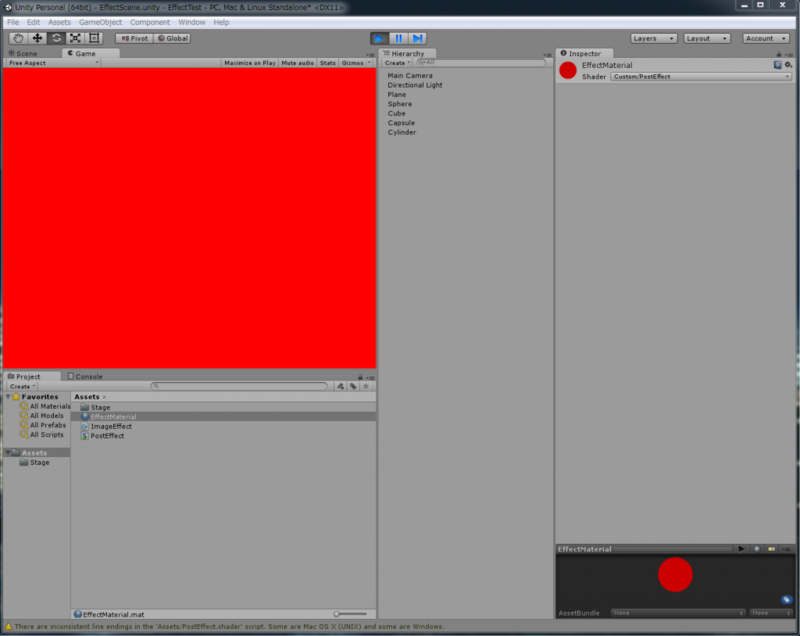Image resolution: width=800 pixels, height=636 pixels.
Task: Click the material inspector gear icon
Action: click(x=788, y=65)
